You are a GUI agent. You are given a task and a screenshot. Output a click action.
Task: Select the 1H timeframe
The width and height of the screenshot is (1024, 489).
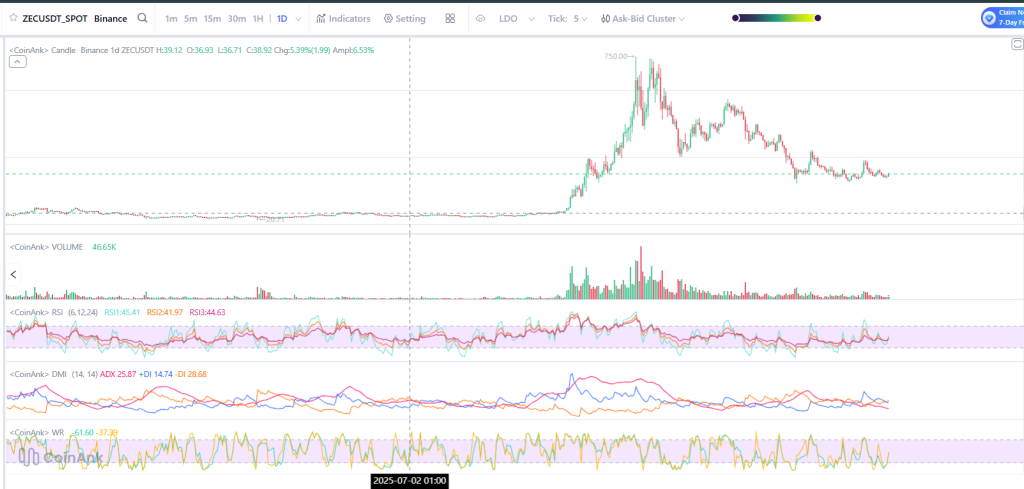pyautogui.click(x=258, y=18)
